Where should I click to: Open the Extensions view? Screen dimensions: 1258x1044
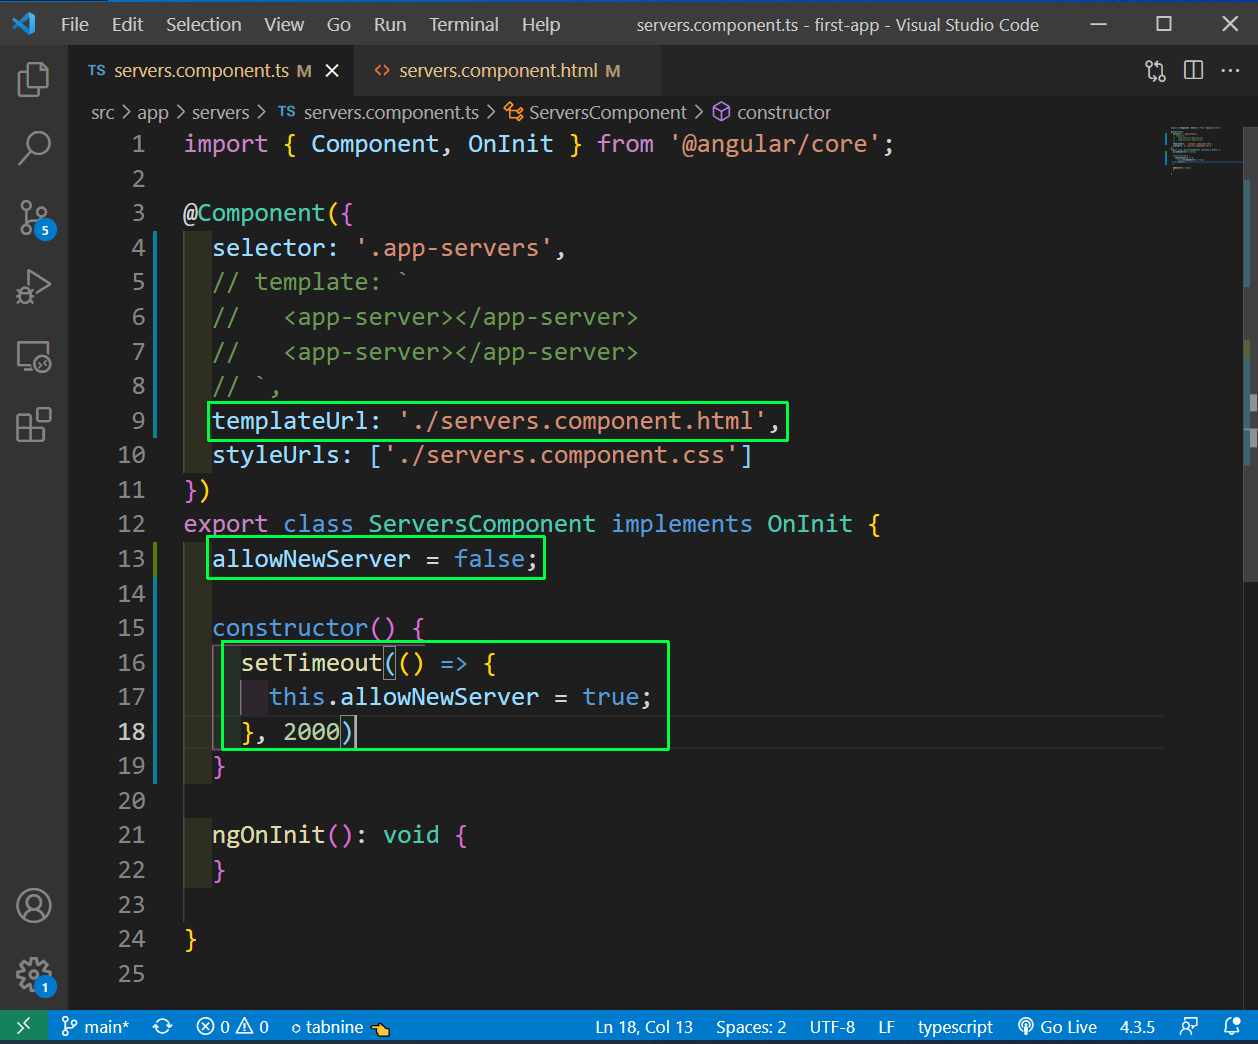tap(34, 425)
